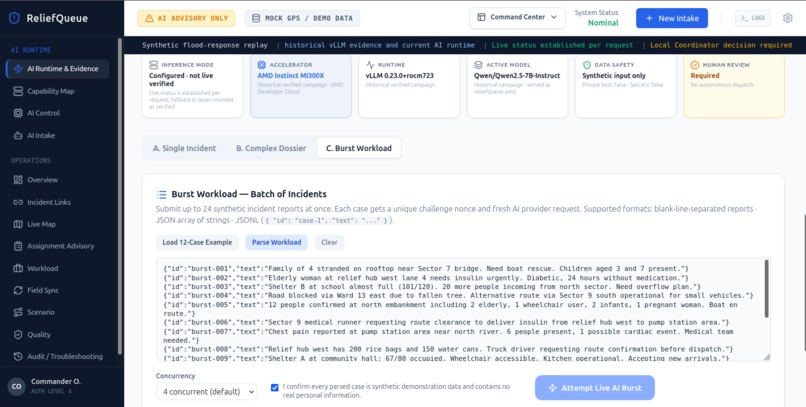This screenshot has width=806, height=407.
Task: Click the AI Control sidebar icon
Action: [x=18, y=113]
